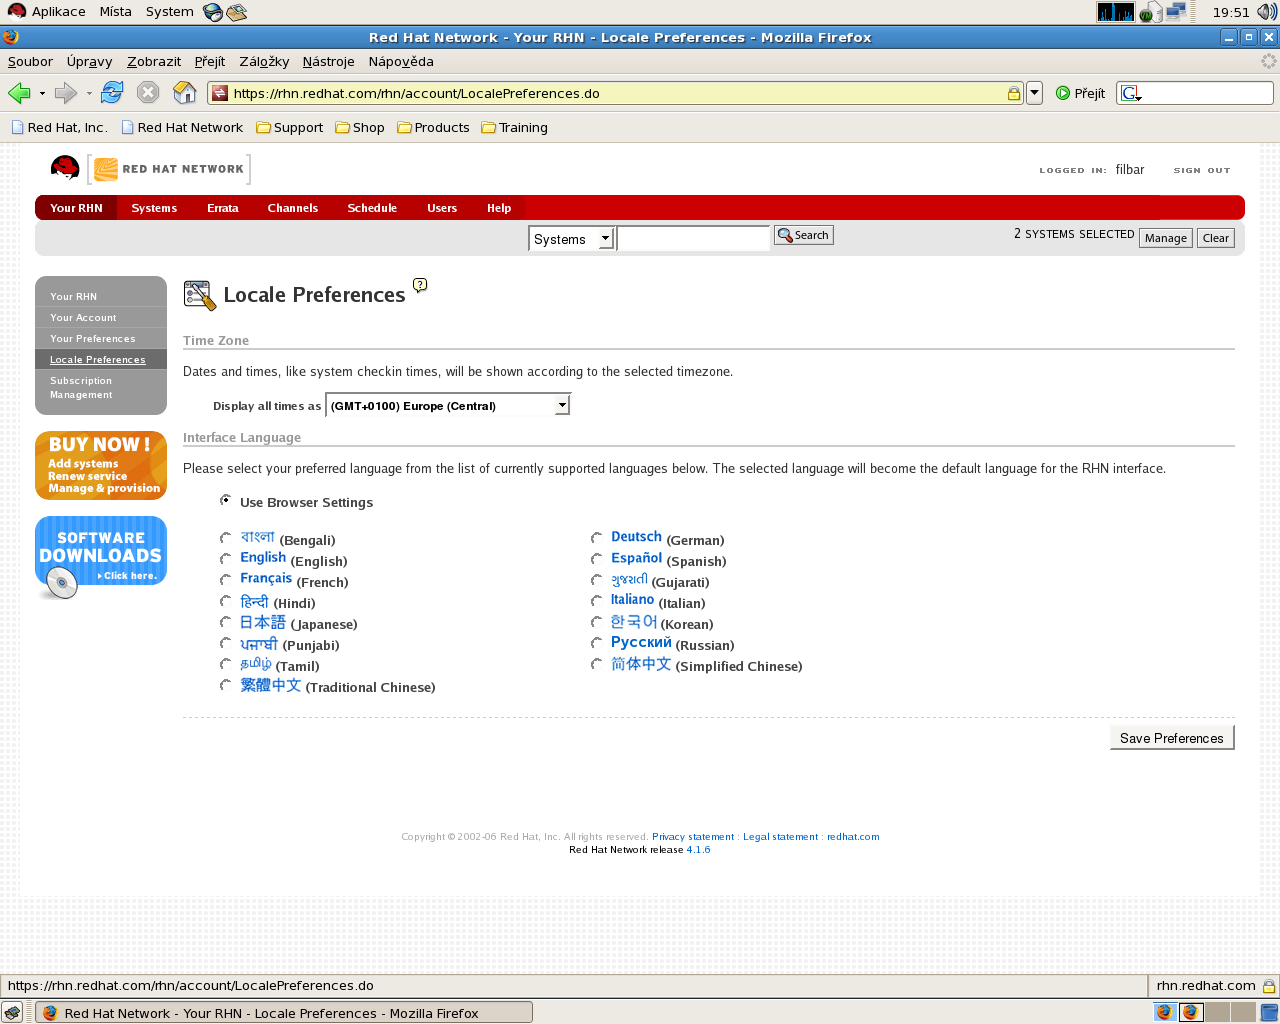Screen dimensions: 1280x1024
Task: Select the Français radio button
Action: pos(226,580)
